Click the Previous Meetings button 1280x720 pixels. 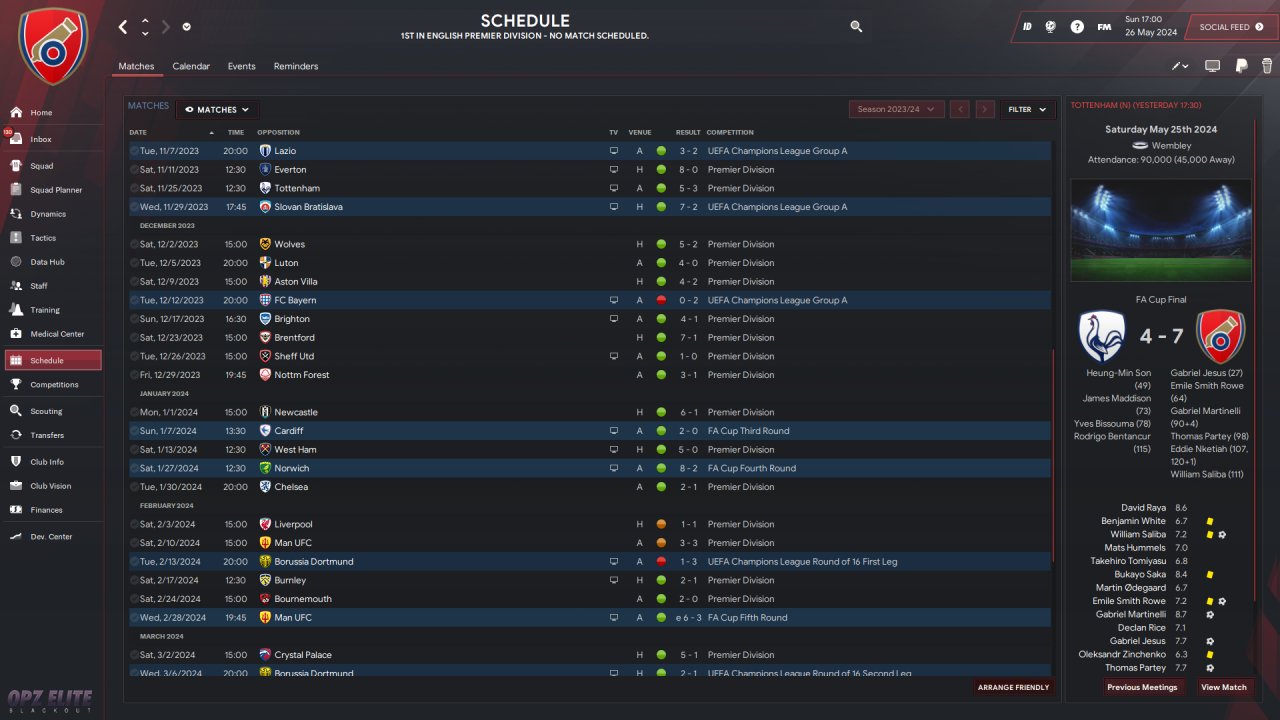[1142, 687]
